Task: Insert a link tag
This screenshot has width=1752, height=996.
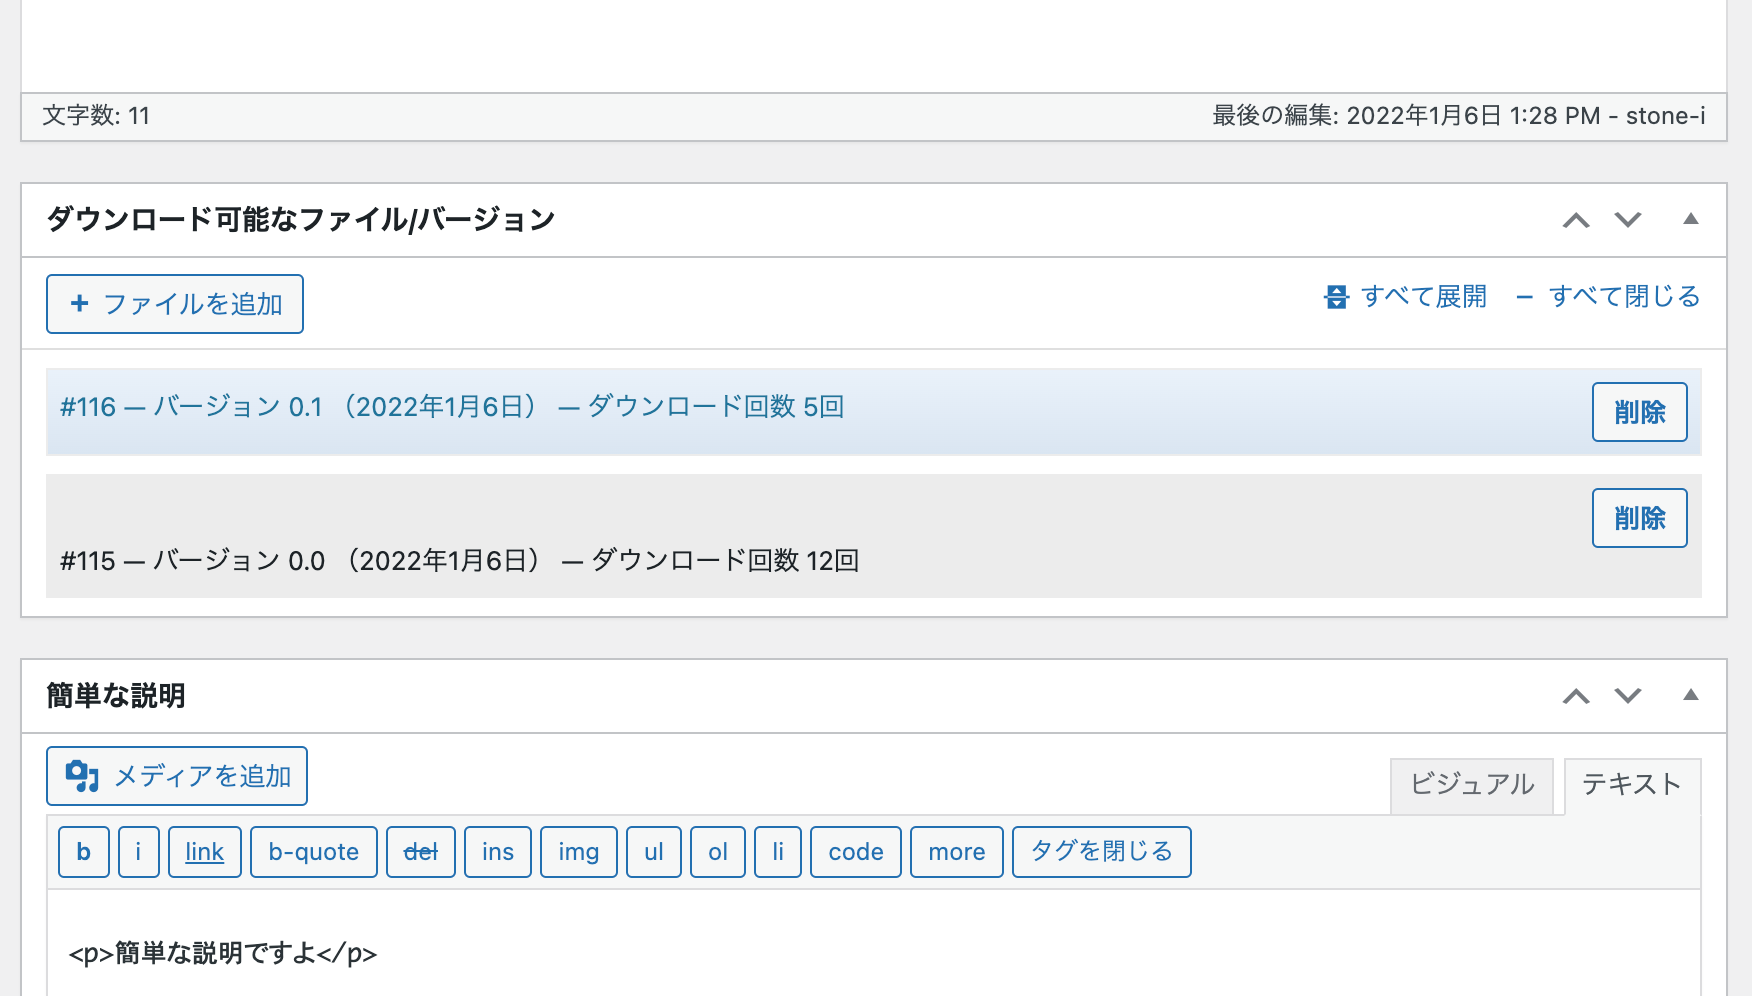Action: 205,852
